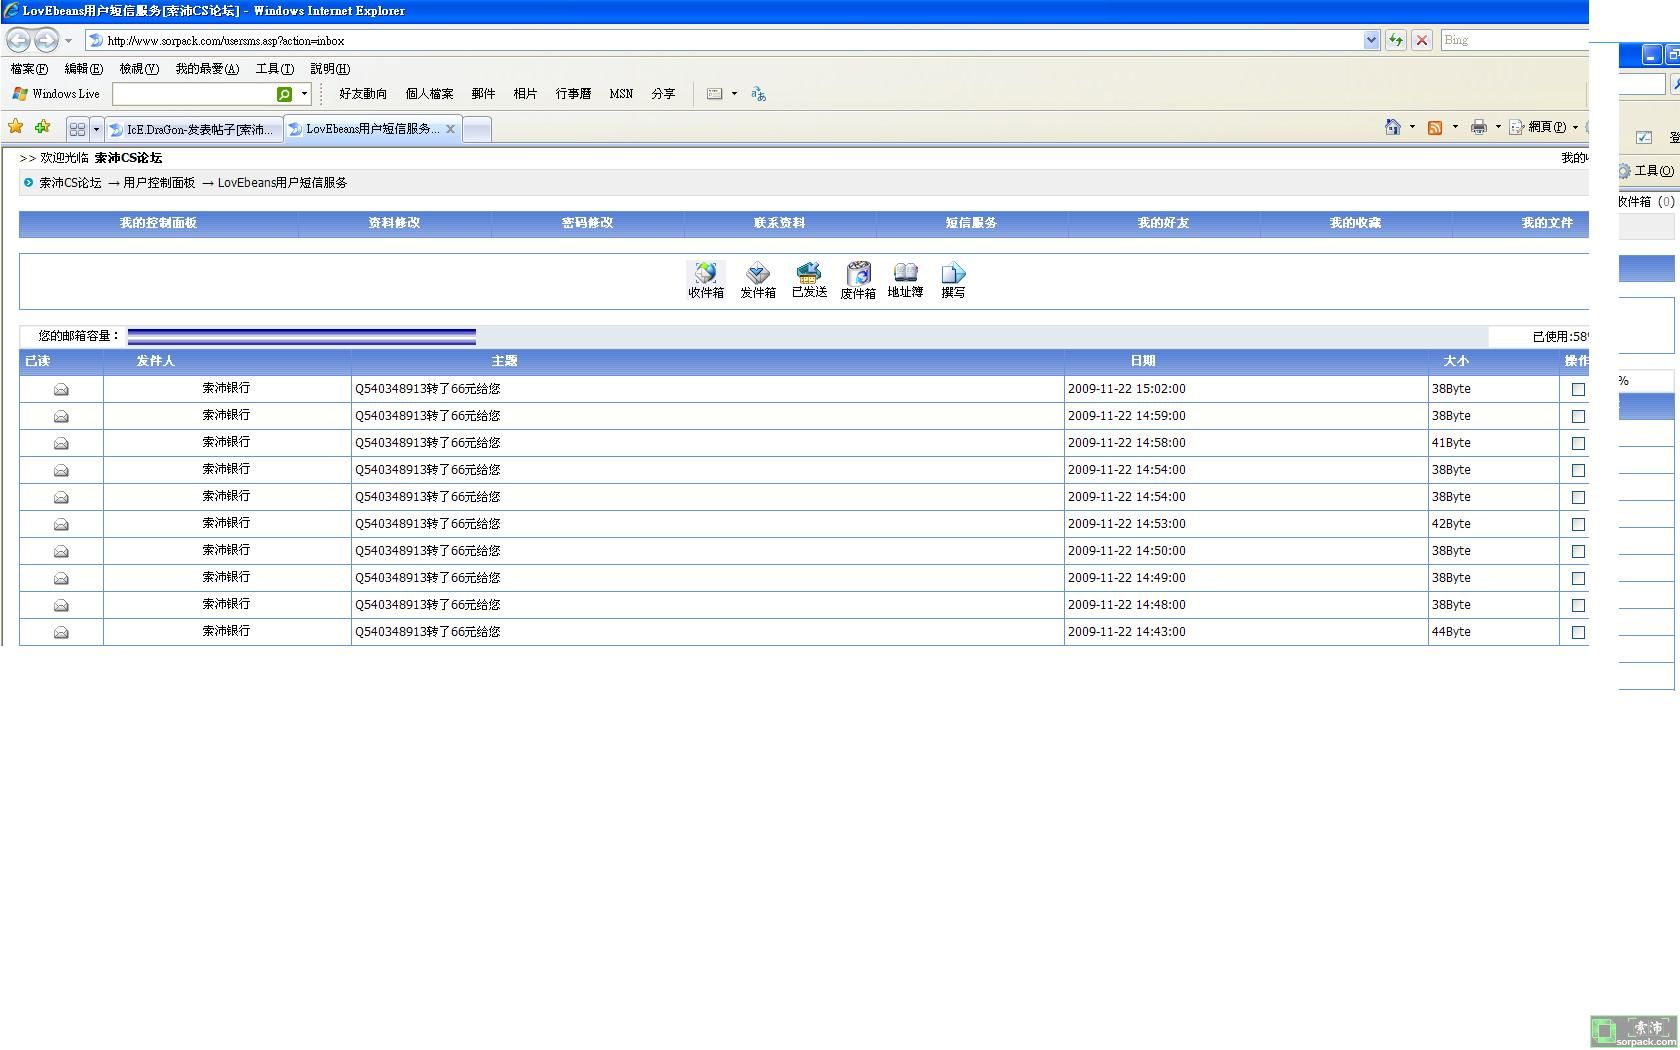This screenshot has height=1050, width=1680.
Task: Open the 发件箱 outbox icon
Action: pos(757,279)
